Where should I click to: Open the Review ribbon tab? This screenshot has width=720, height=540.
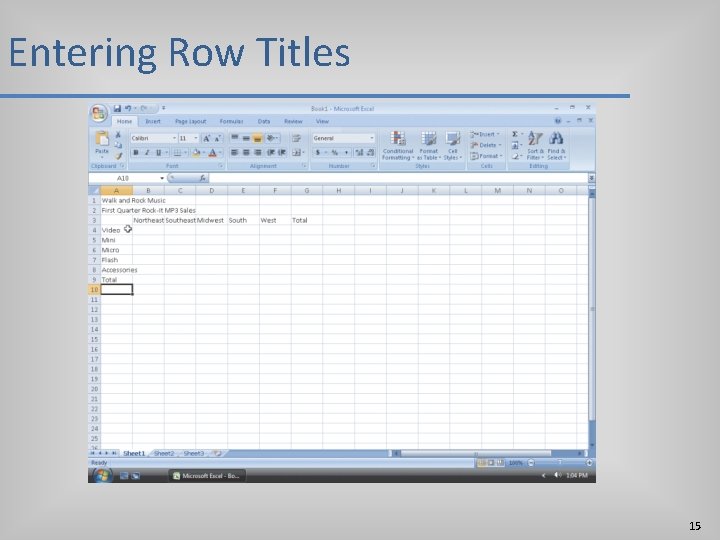293,121
